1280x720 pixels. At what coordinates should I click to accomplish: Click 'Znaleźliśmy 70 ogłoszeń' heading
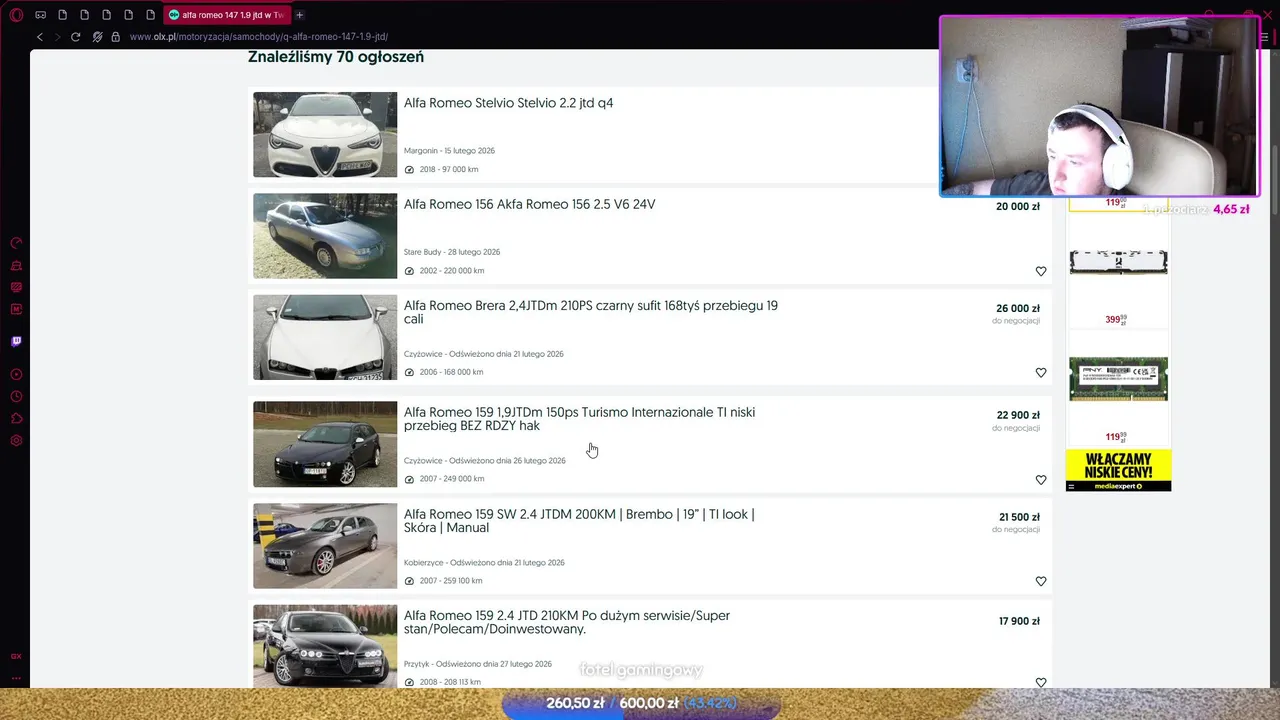pyautogui.click(x=336, y=57)
